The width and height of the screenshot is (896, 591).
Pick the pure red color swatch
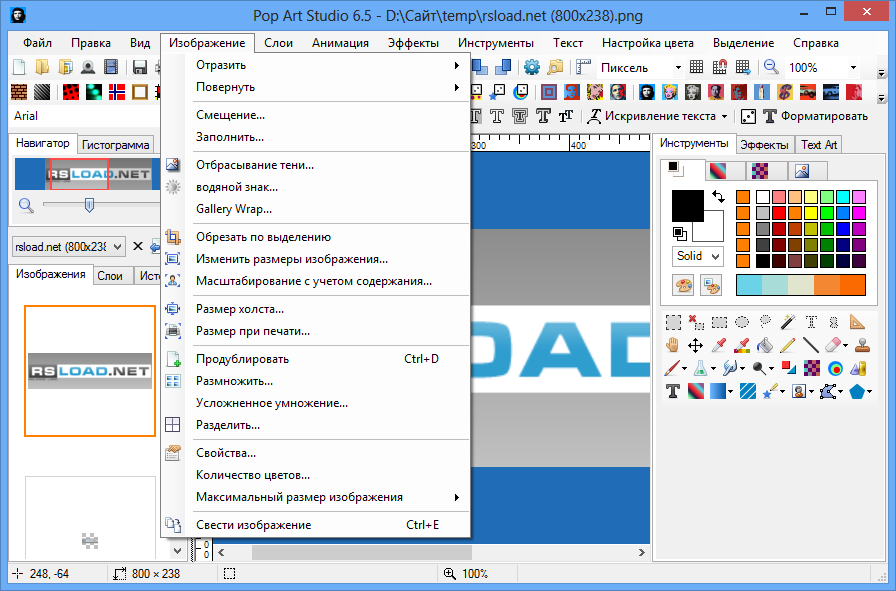tap(778, 213)
